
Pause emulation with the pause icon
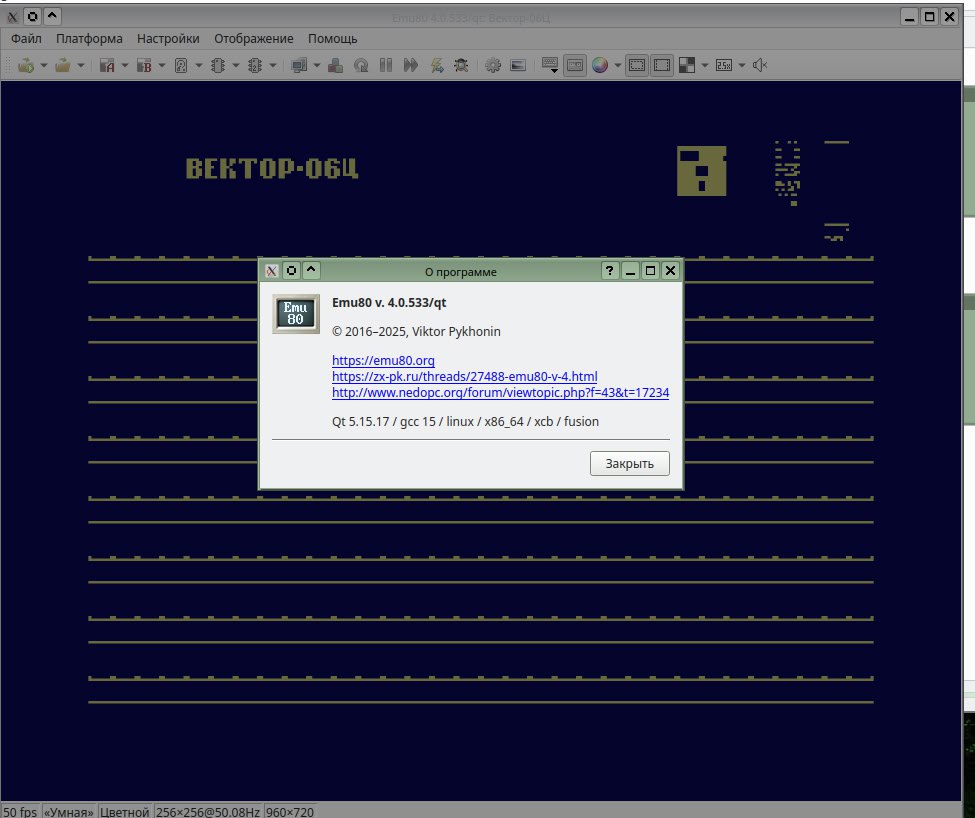385,66
